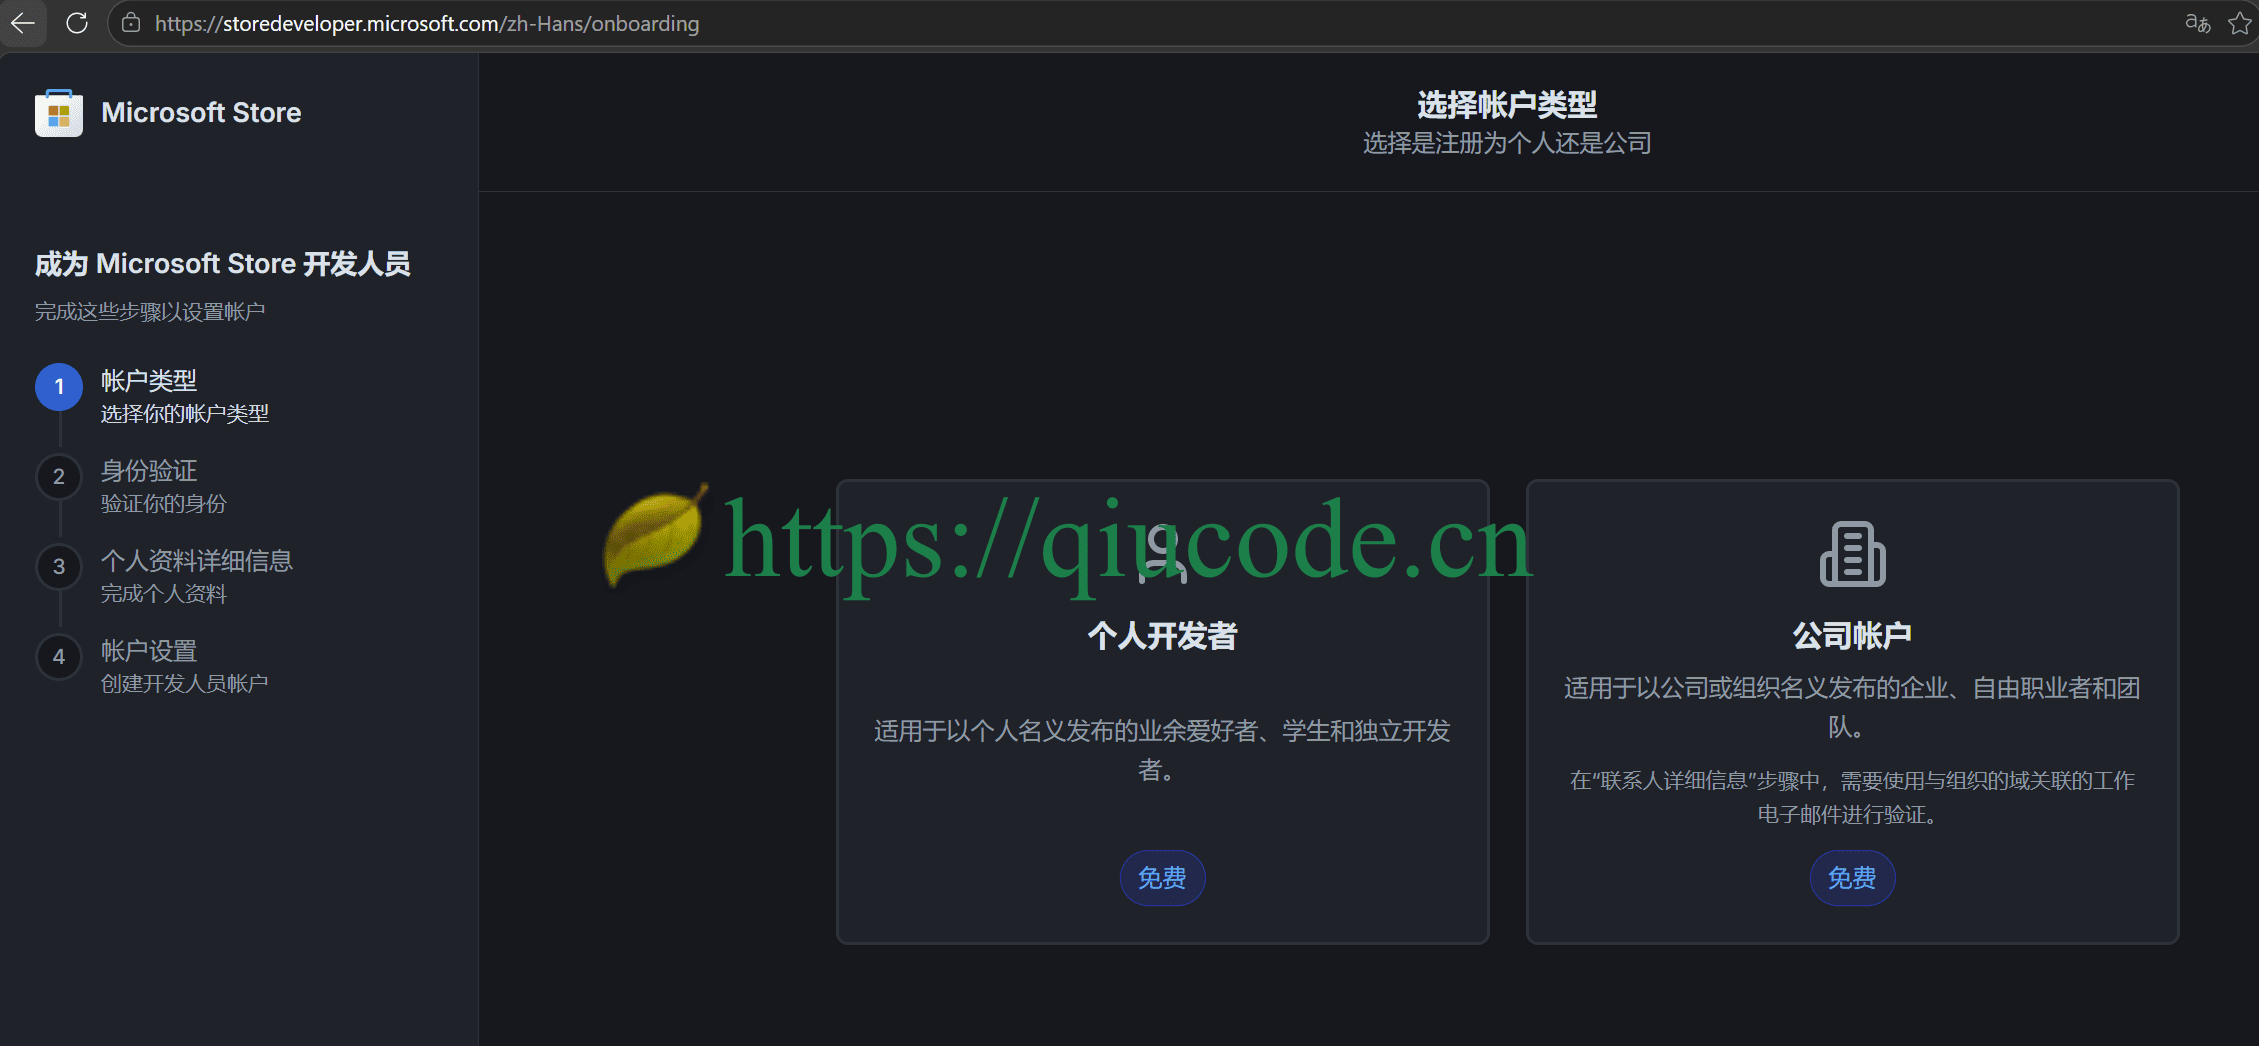This screenshot has height=1046, width=2259.
Task: Bookmark this page with the star icon
Action: (2240, 23)
